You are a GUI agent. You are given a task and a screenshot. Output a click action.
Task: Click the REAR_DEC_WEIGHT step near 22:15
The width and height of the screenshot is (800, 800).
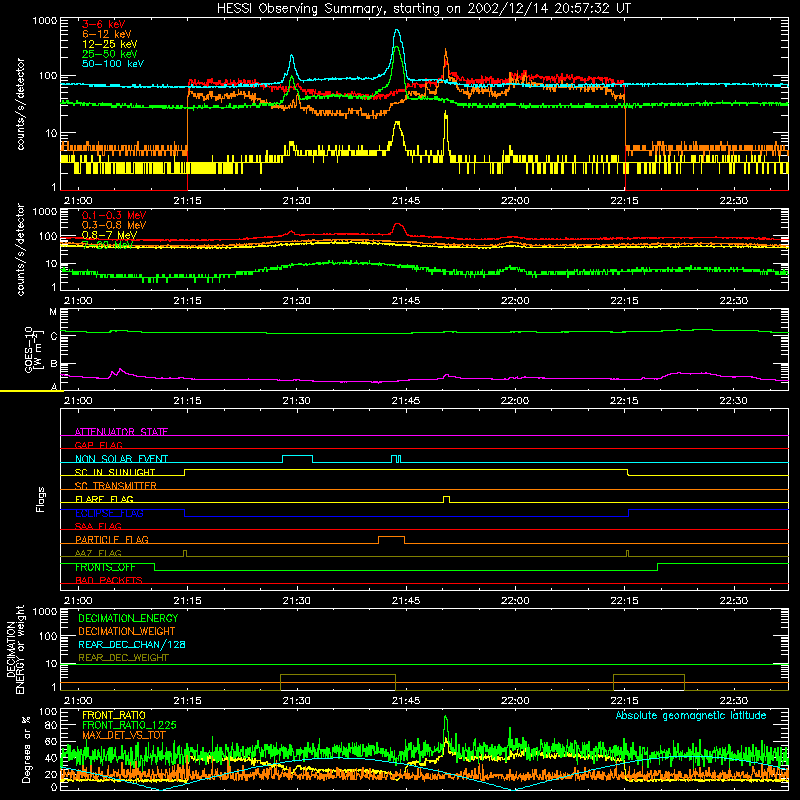tap(648, 682)
